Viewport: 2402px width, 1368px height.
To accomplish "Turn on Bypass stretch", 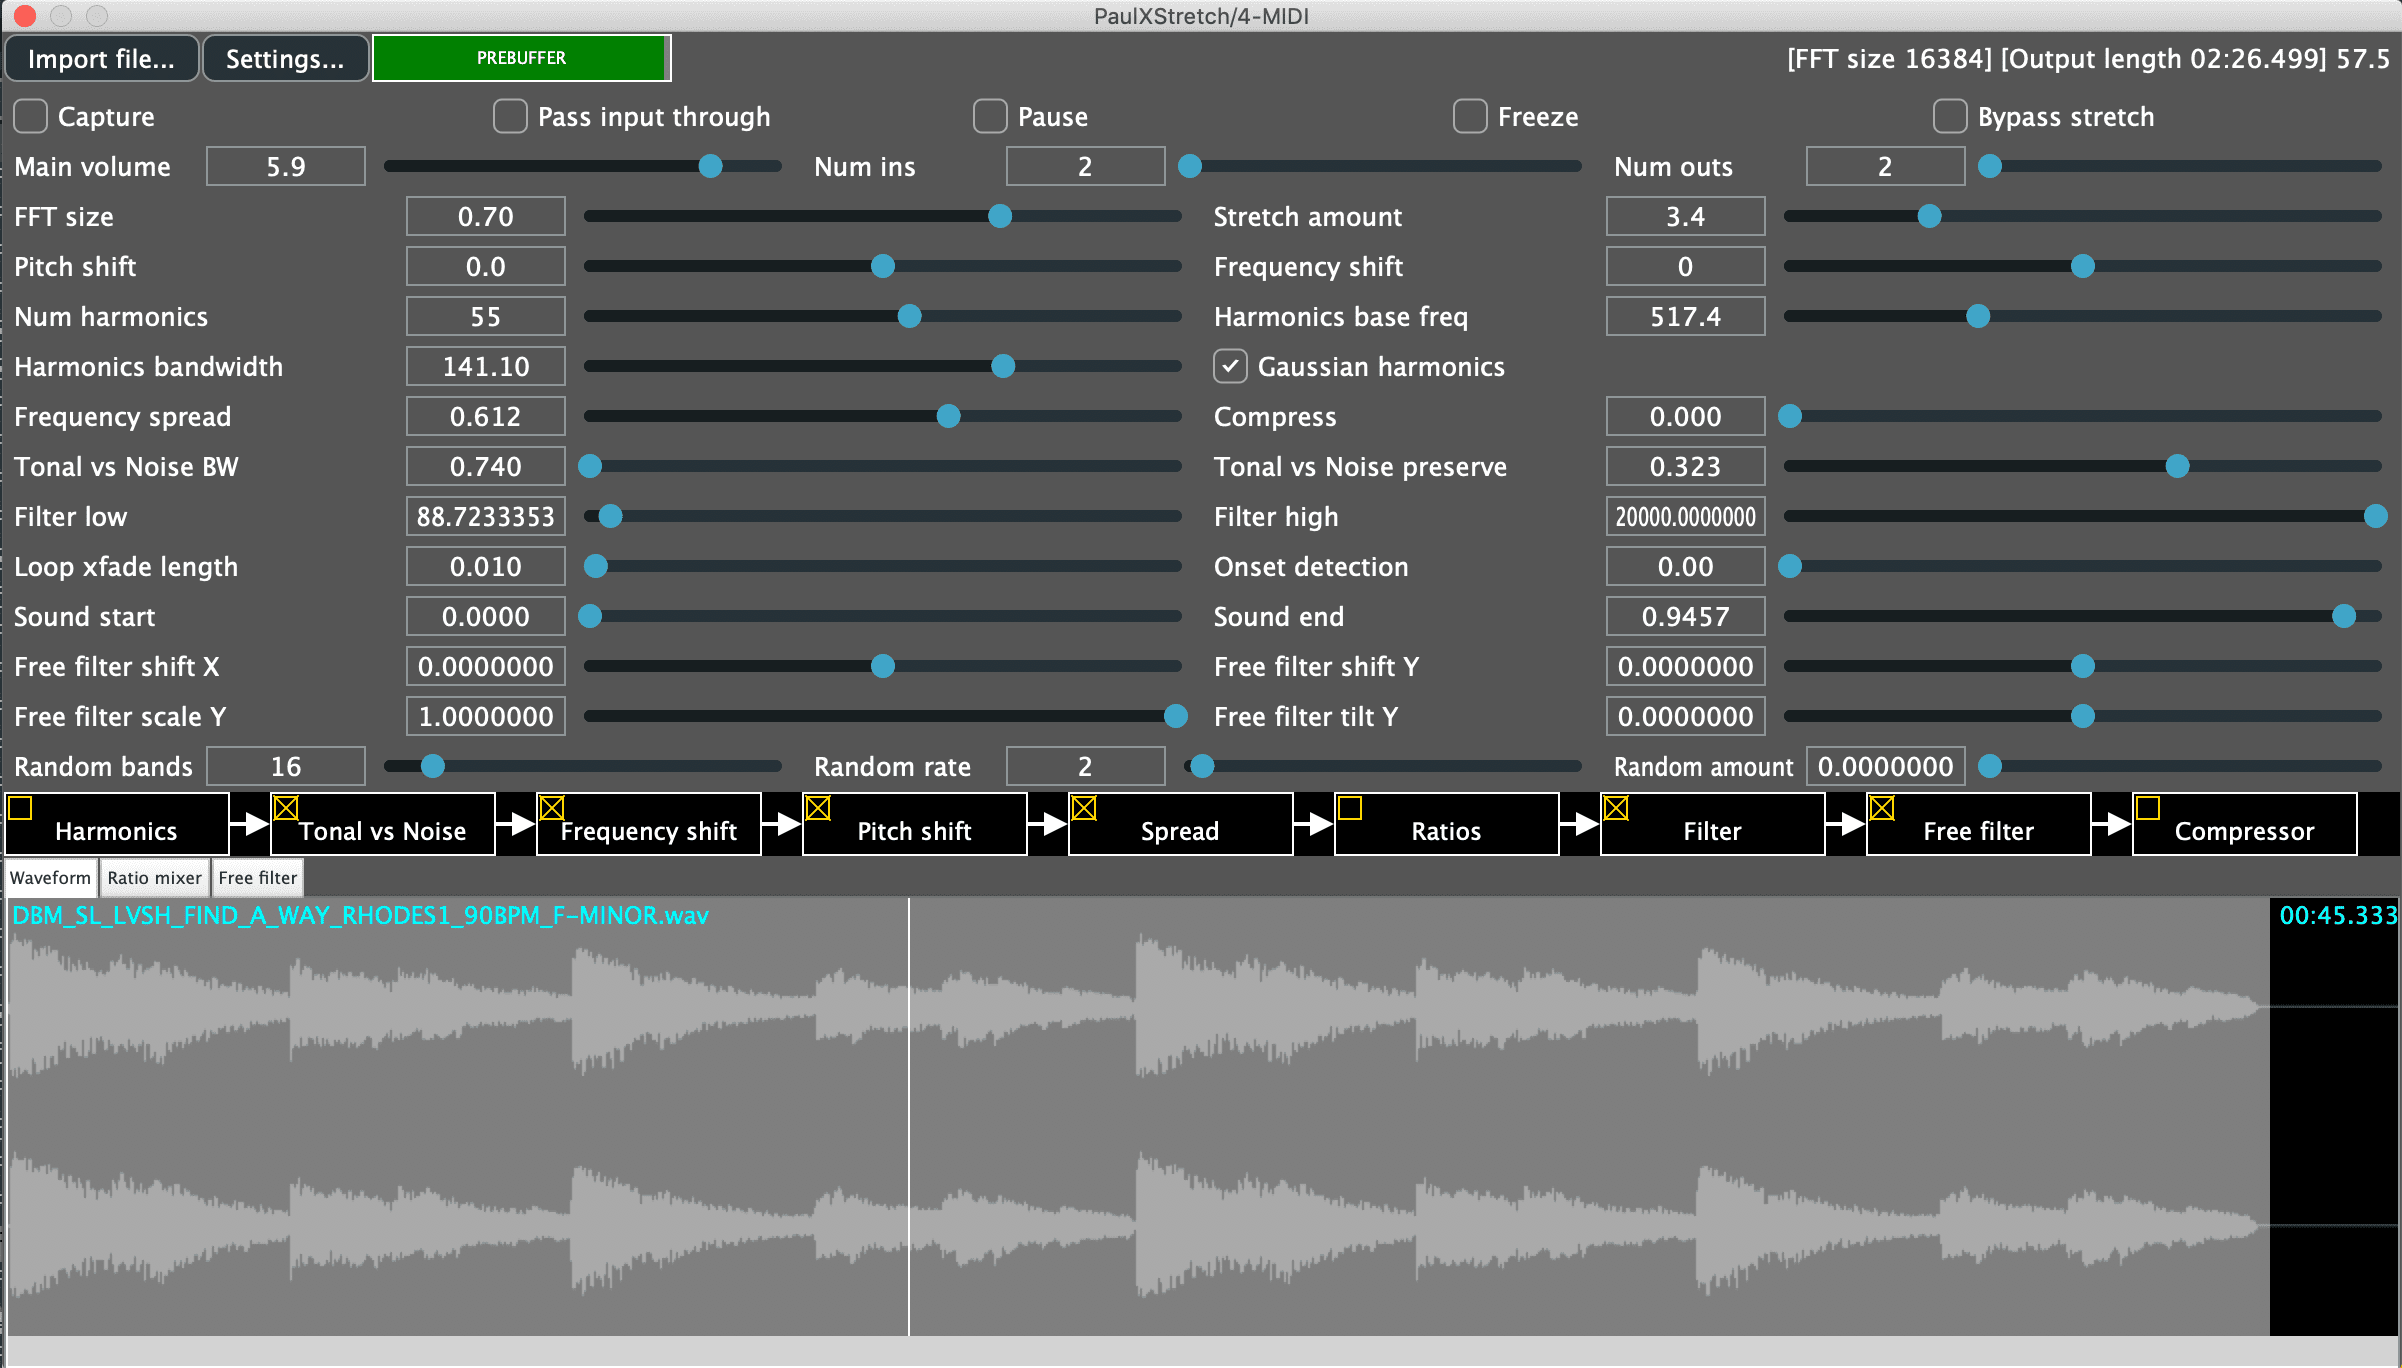I will 1951,116.
